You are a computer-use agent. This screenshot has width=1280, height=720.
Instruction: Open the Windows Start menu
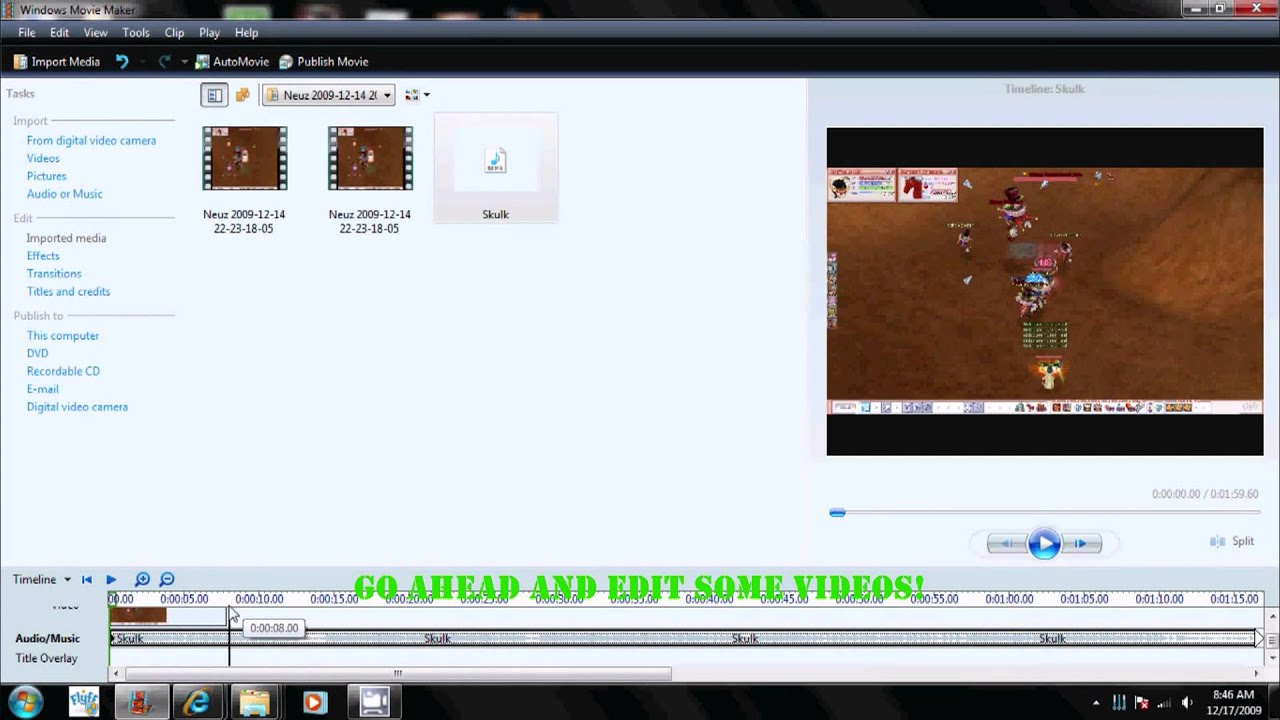pos(26,702)
